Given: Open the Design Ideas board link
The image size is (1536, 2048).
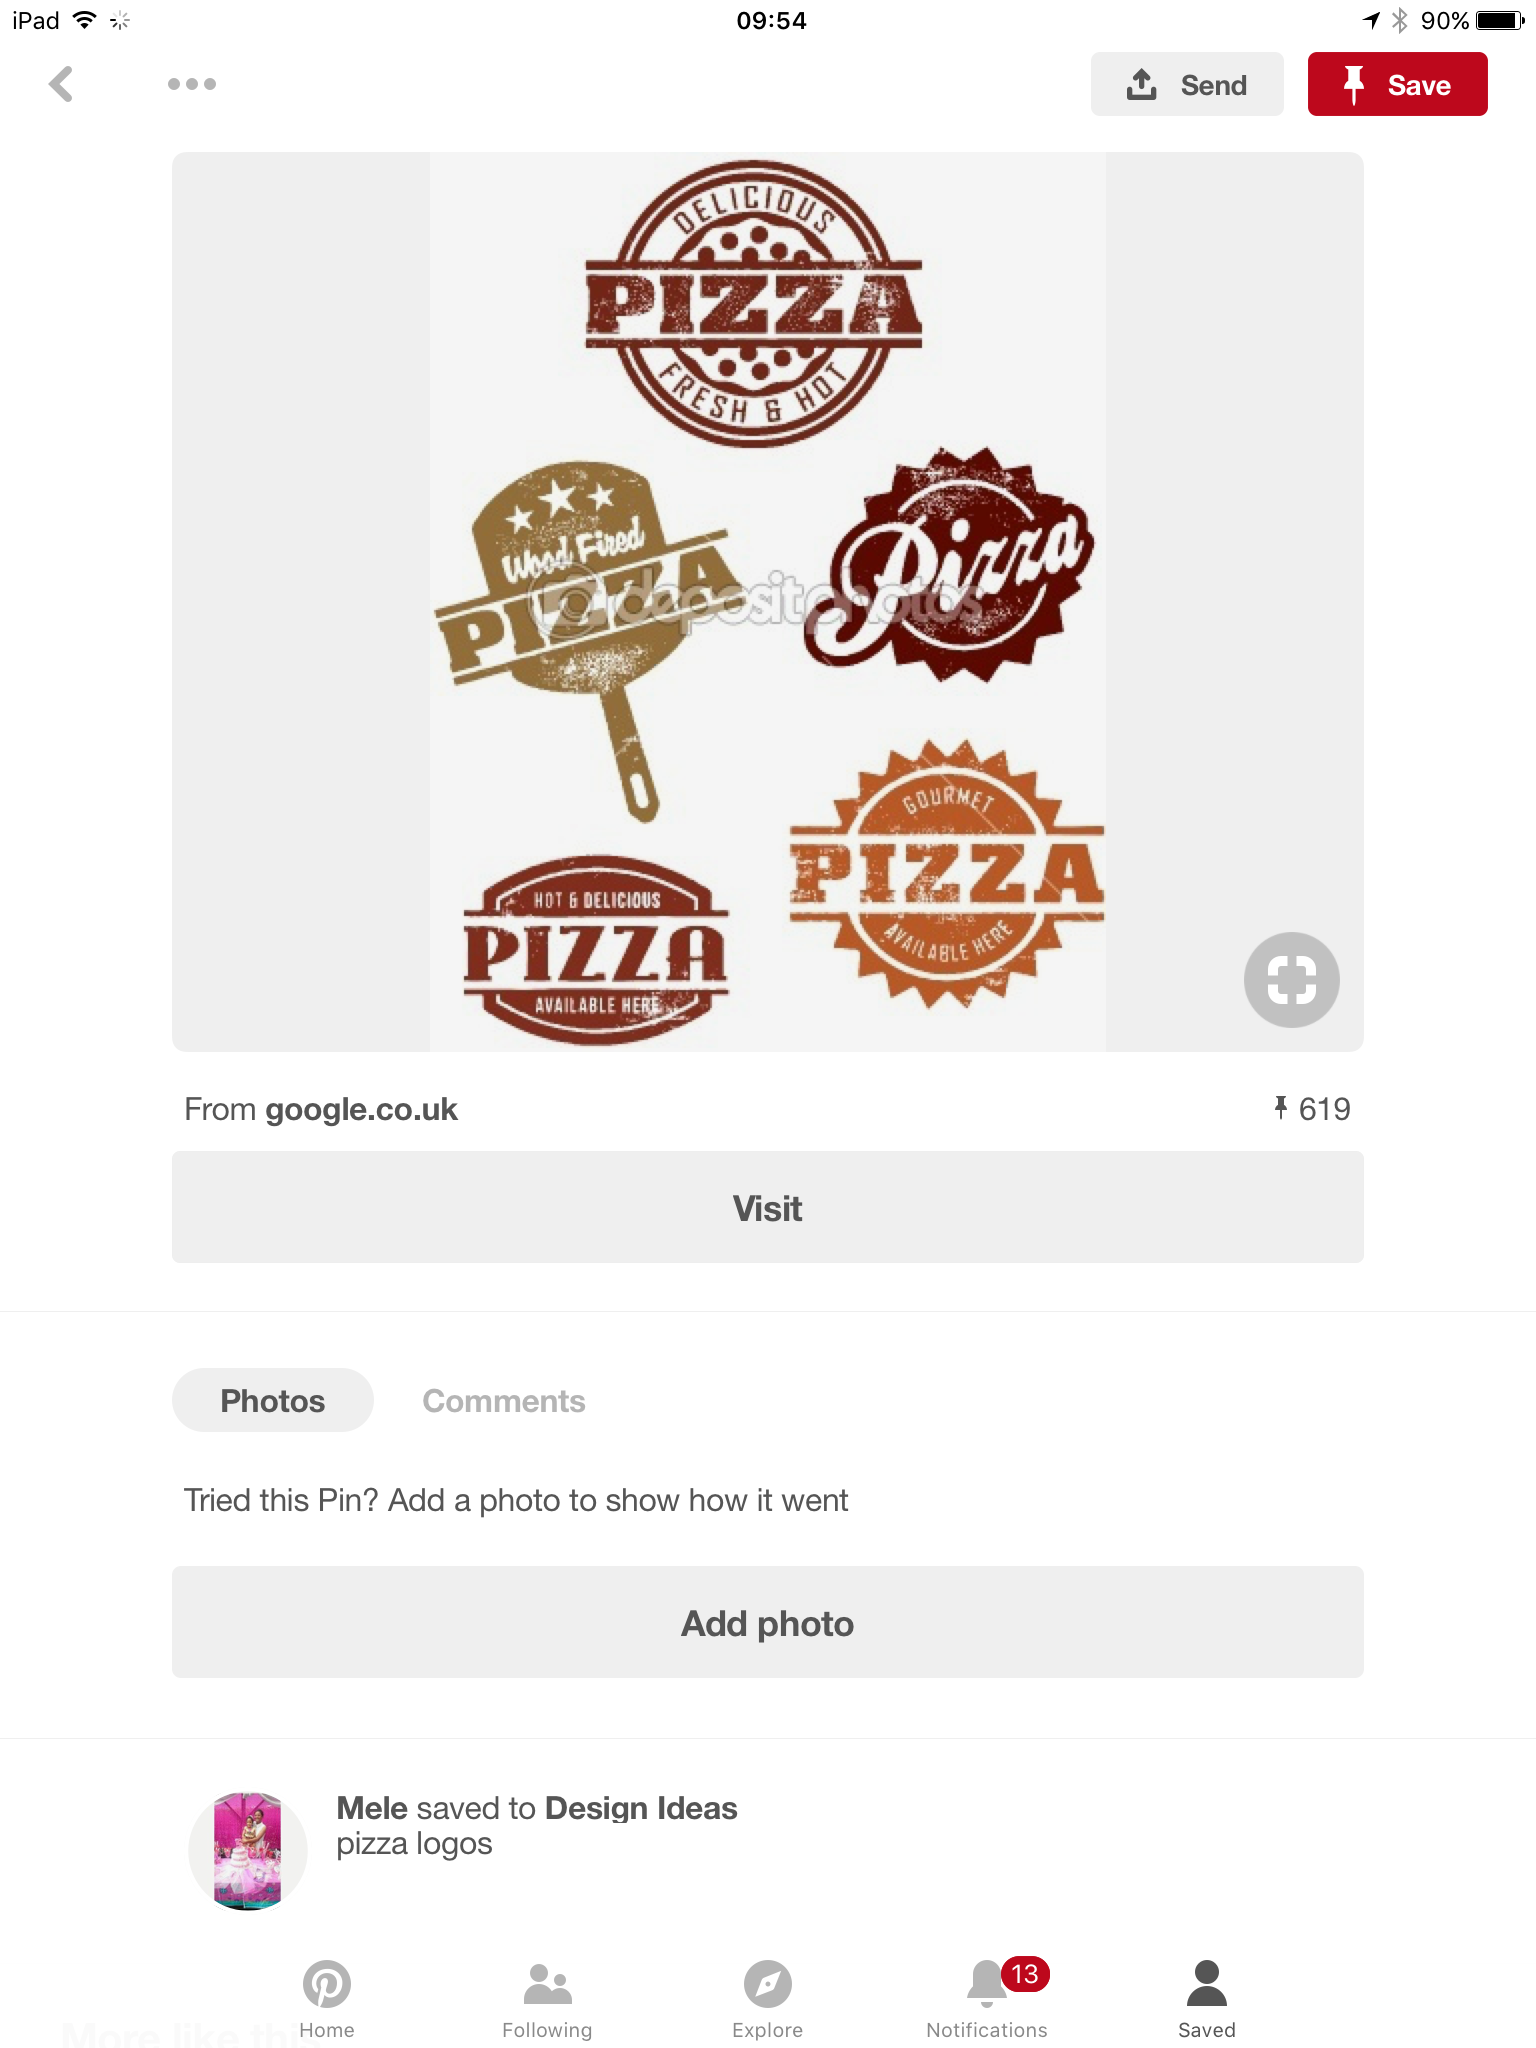Looking at the screenshot, I should point(641,1808).
